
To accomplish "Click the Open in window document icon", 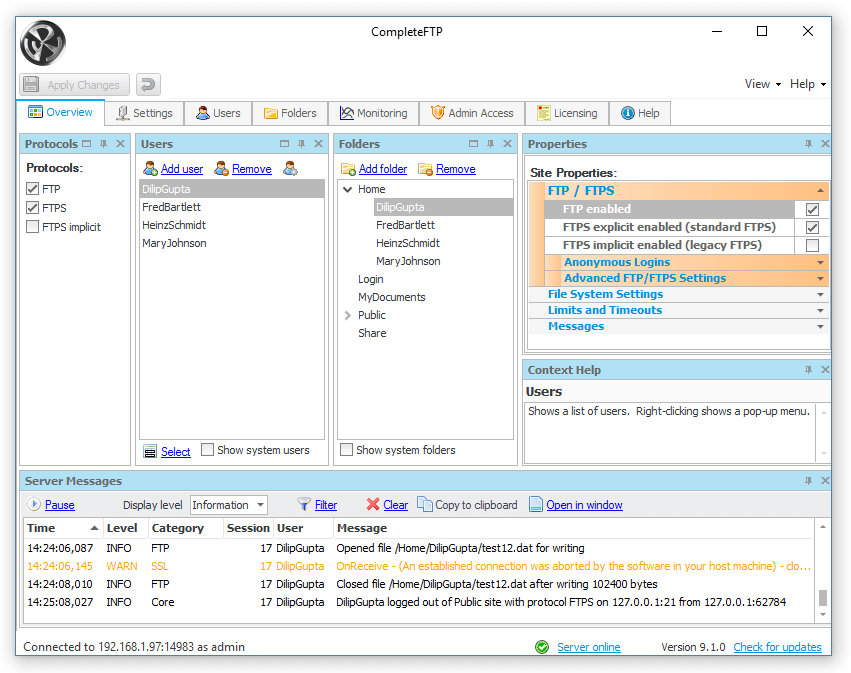I will [x=536, y=505].
